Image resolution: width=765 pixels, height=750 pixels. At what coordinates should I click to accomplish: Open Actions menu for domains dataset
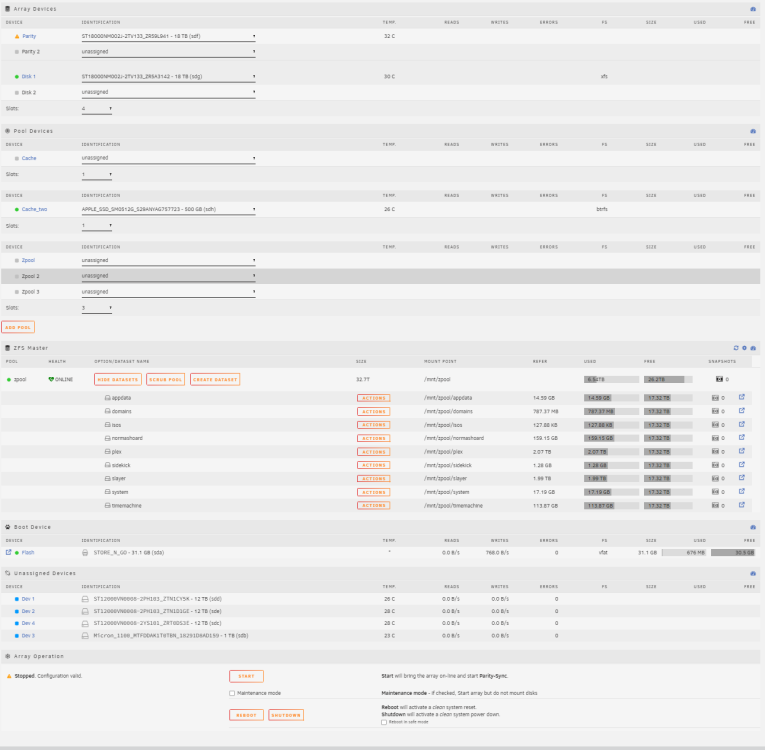coord(374,412)
